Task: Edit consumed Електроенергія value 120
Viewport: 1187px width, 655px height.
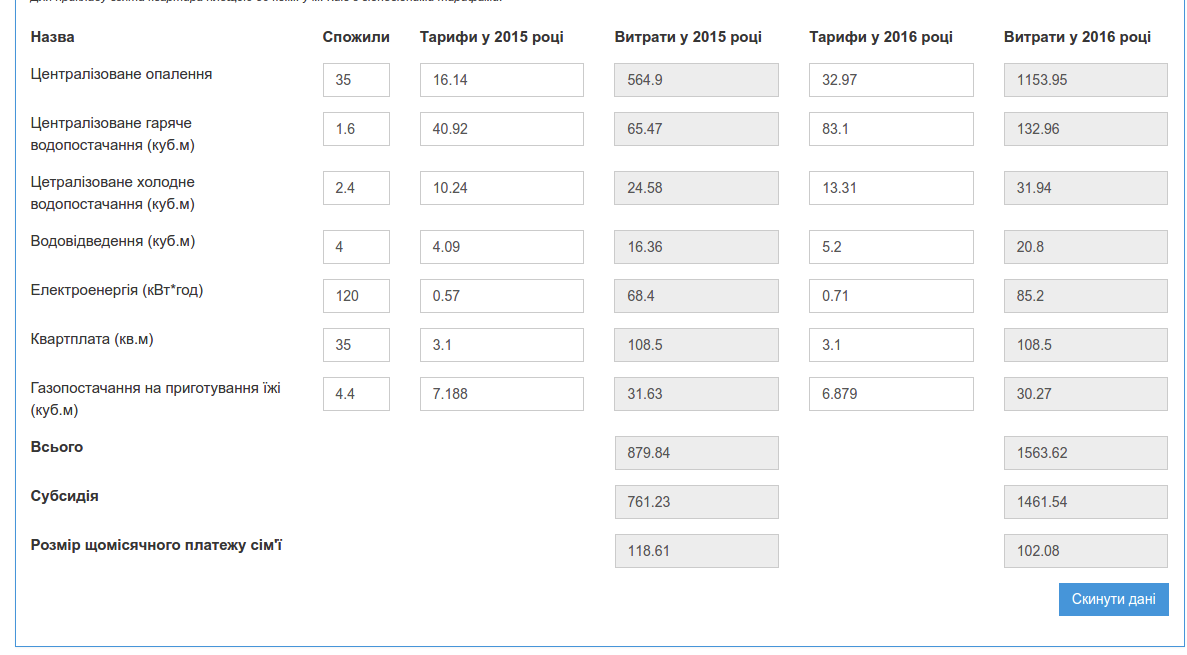Action: pyautogui.click(x=356, y=296)
